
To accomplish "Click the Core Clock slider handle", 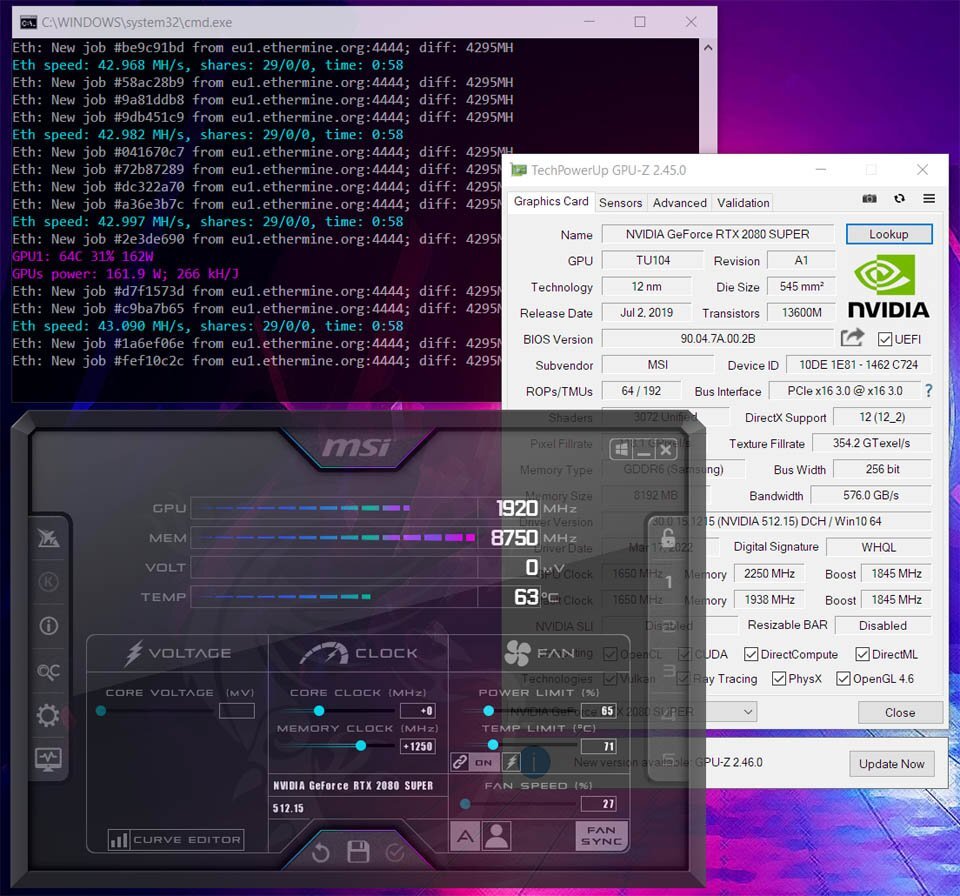I will coord(319,710).
